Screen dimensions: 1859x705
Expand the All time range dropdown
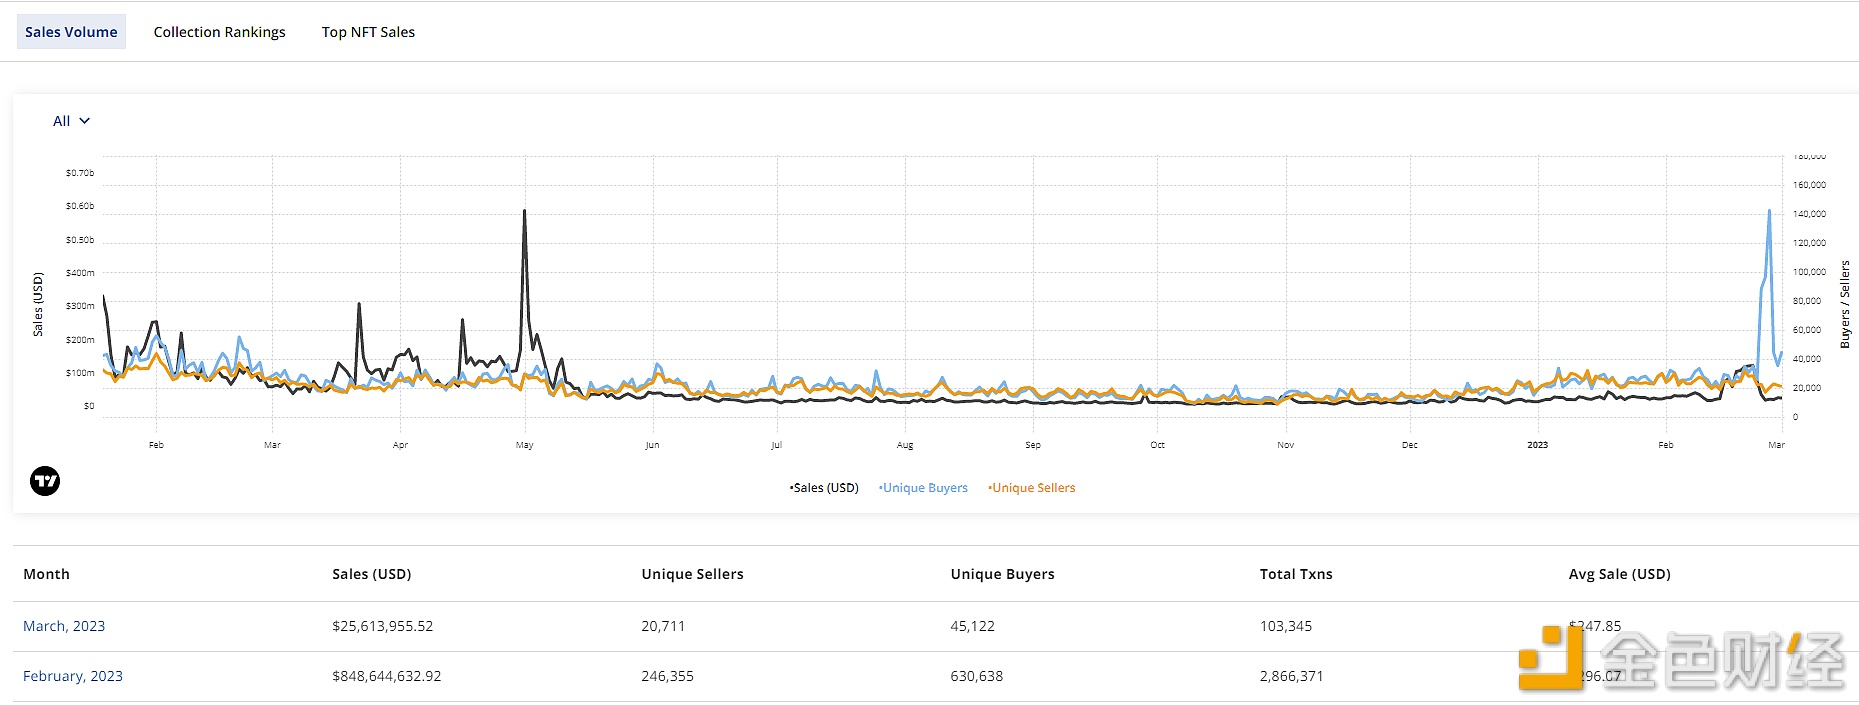71,121
